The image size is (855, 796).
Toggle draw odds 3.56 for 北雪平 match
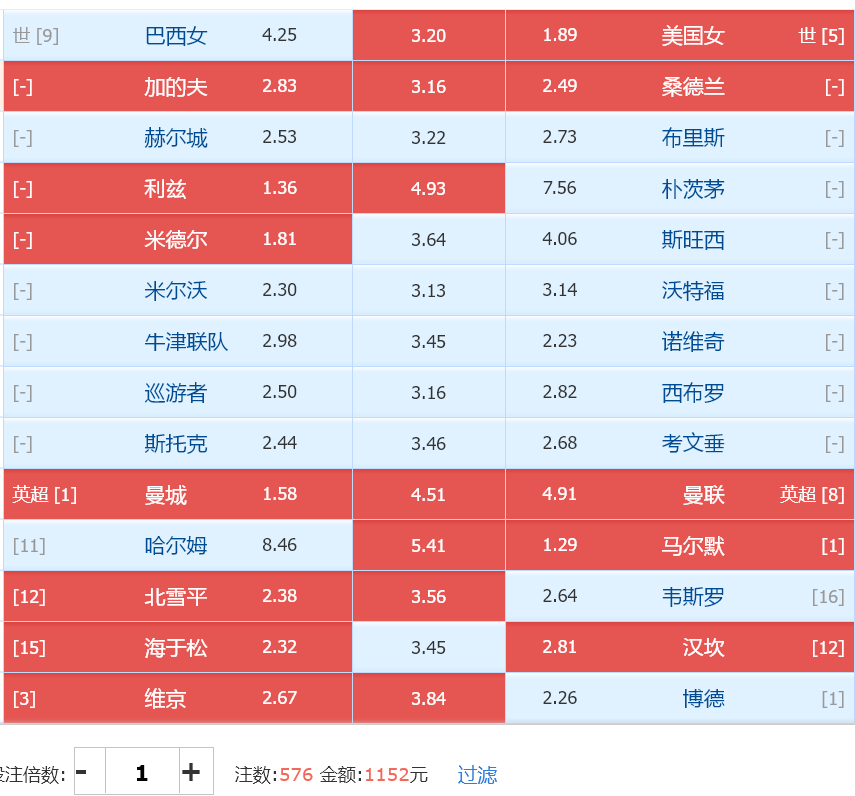pos(429,596)
